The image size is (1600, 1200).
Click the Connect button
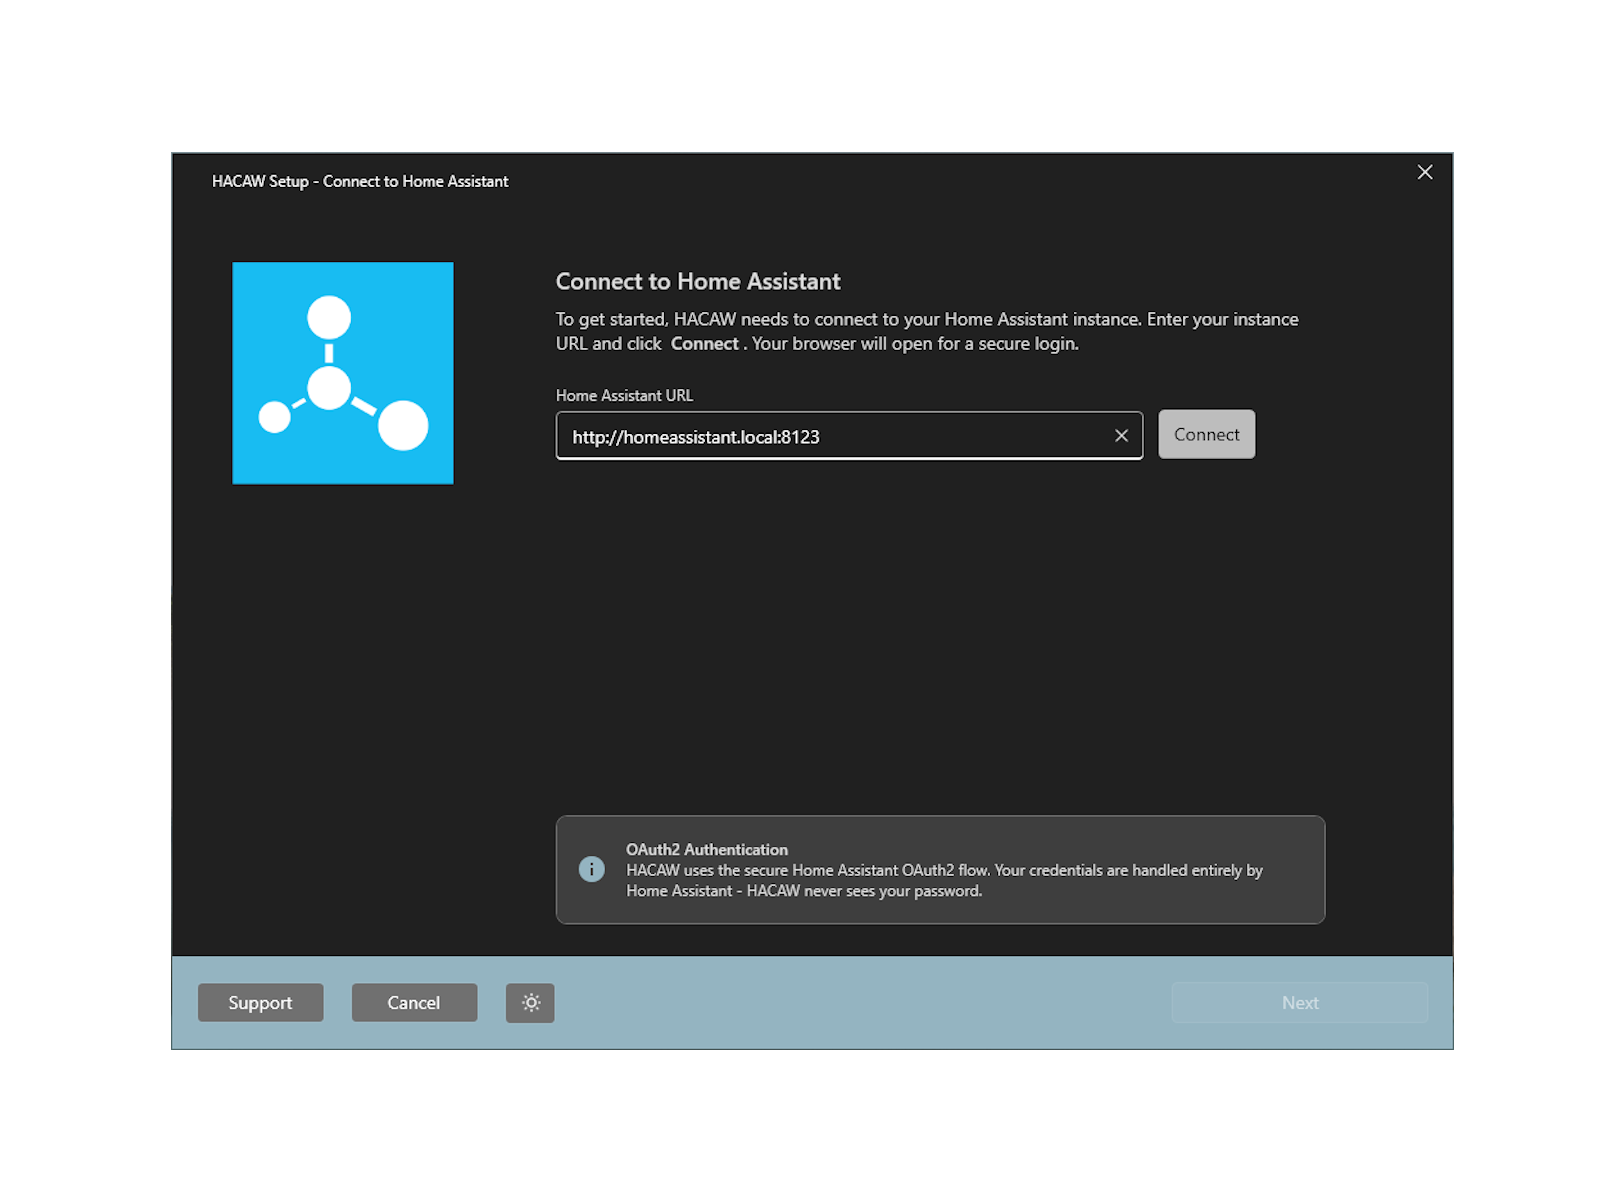(1206, 434)
